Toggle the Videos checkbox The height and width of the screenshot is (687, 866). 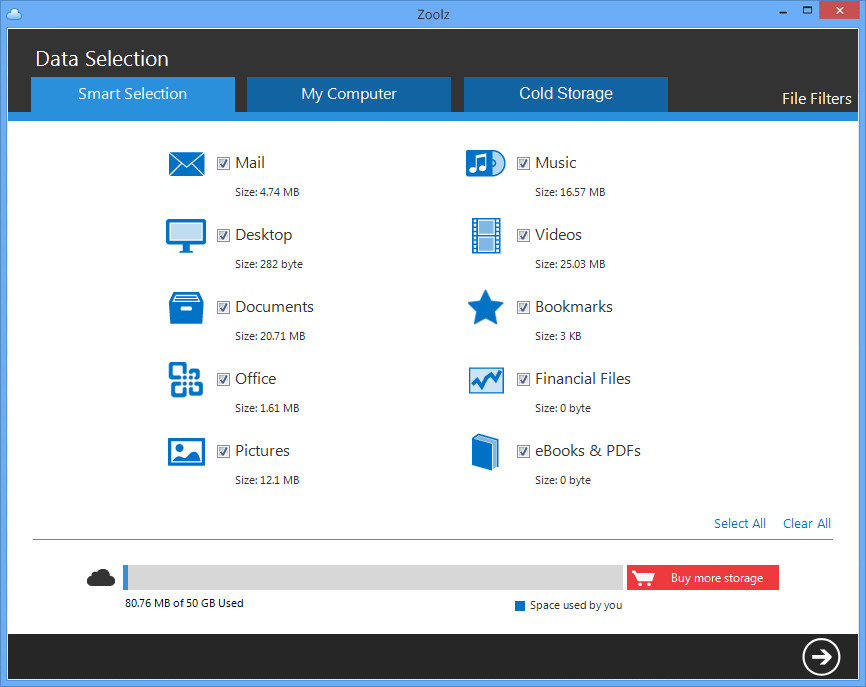point(523,235)
